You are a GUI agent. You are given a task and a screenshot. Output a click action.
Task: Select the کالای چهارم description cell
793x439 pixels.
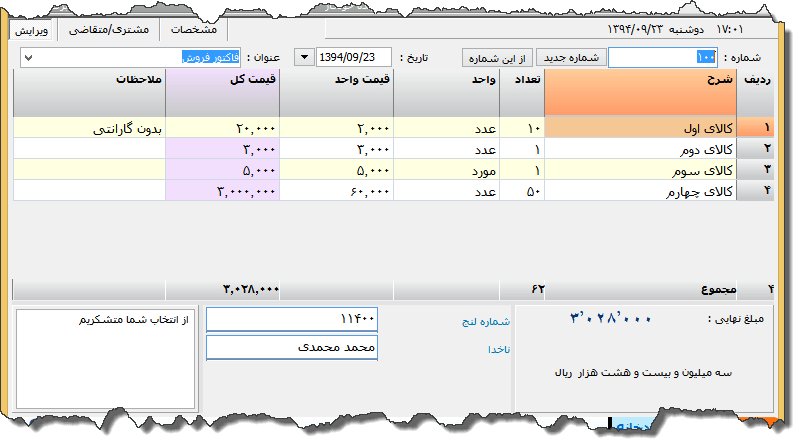(x=639, y=190)
